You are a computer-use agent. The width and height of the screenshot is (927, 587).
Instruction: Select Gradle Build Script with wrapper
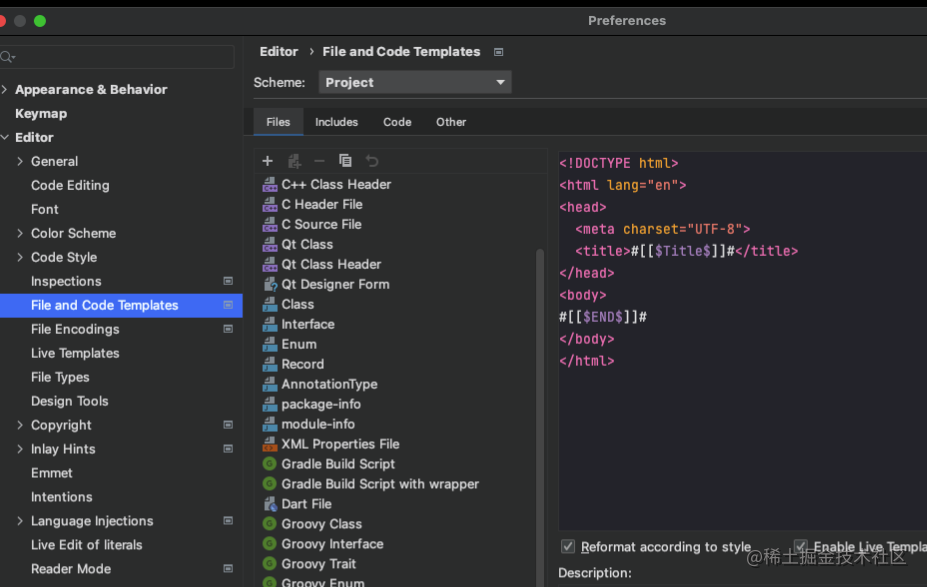click(380, 484)
